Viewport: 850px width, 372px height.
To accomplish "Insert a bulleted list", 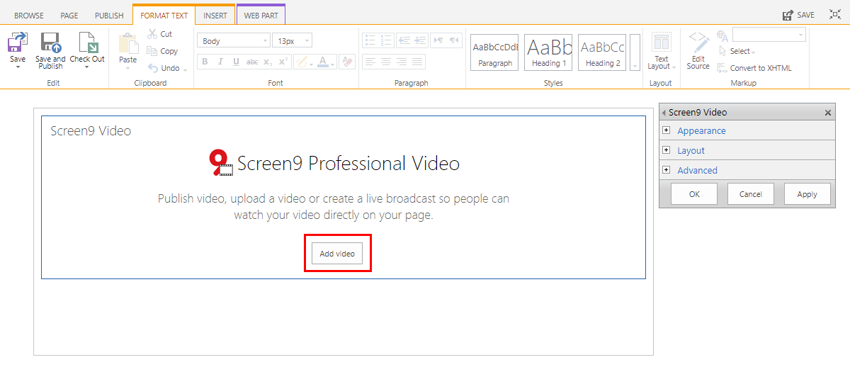I will [371, 40].
